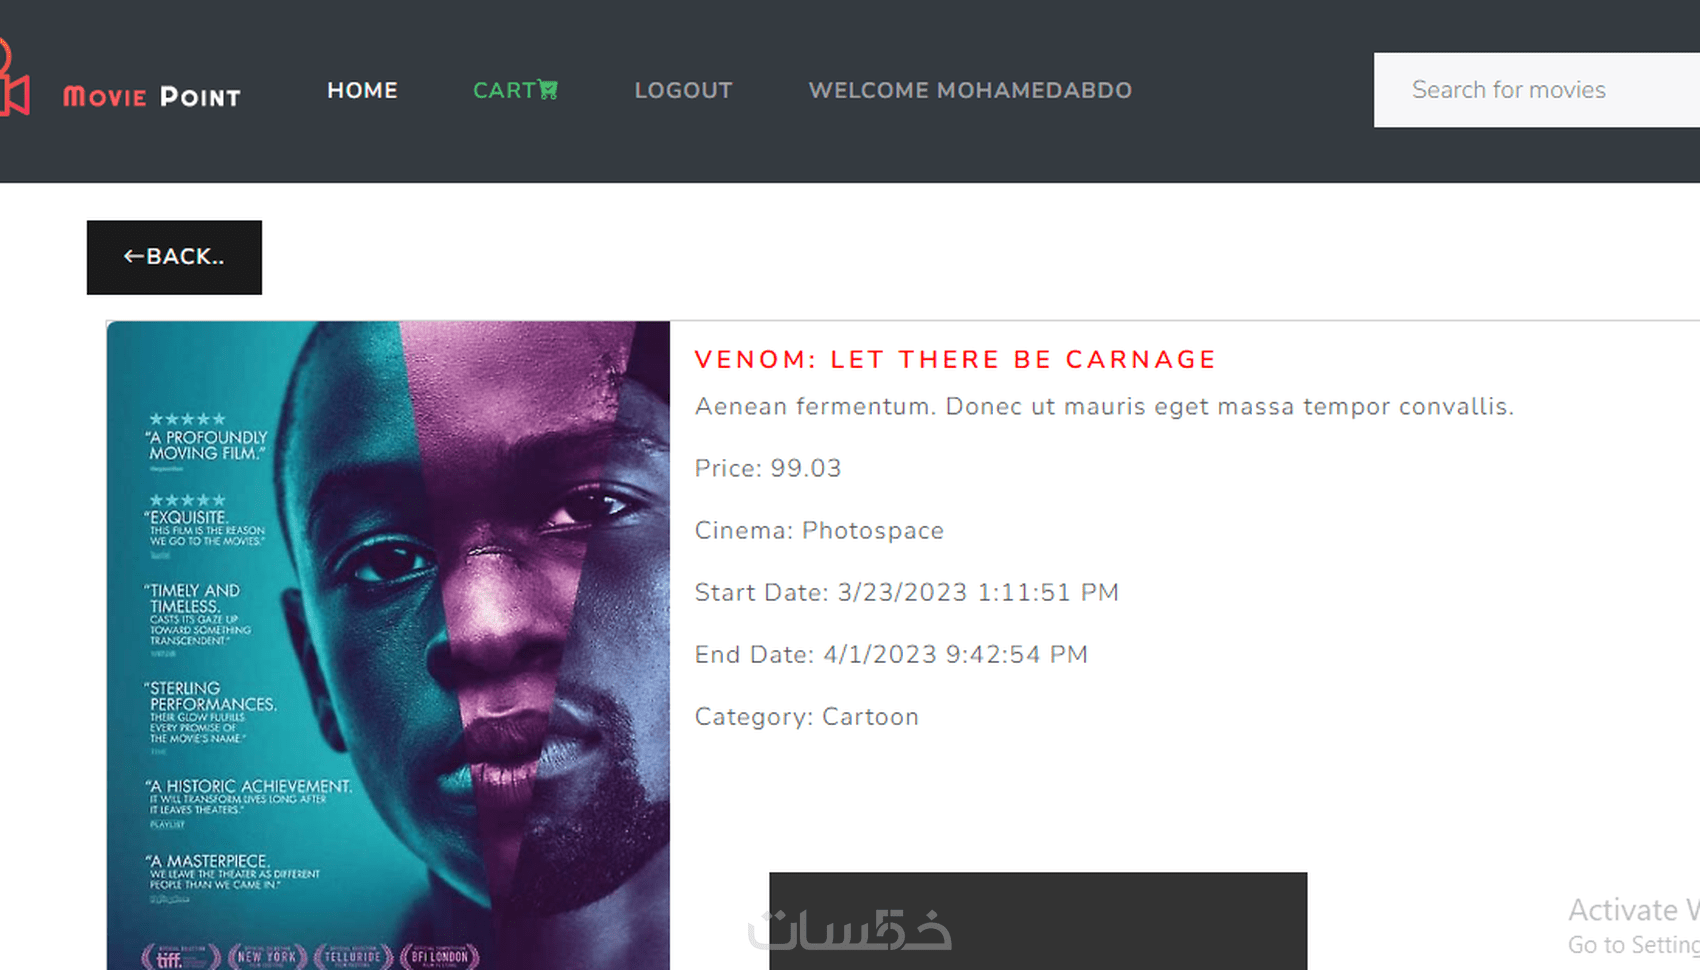The width and height of the screenshot is (1700, 970).
Task: Open the Movie Point logo text
Action: click(152, 96)
